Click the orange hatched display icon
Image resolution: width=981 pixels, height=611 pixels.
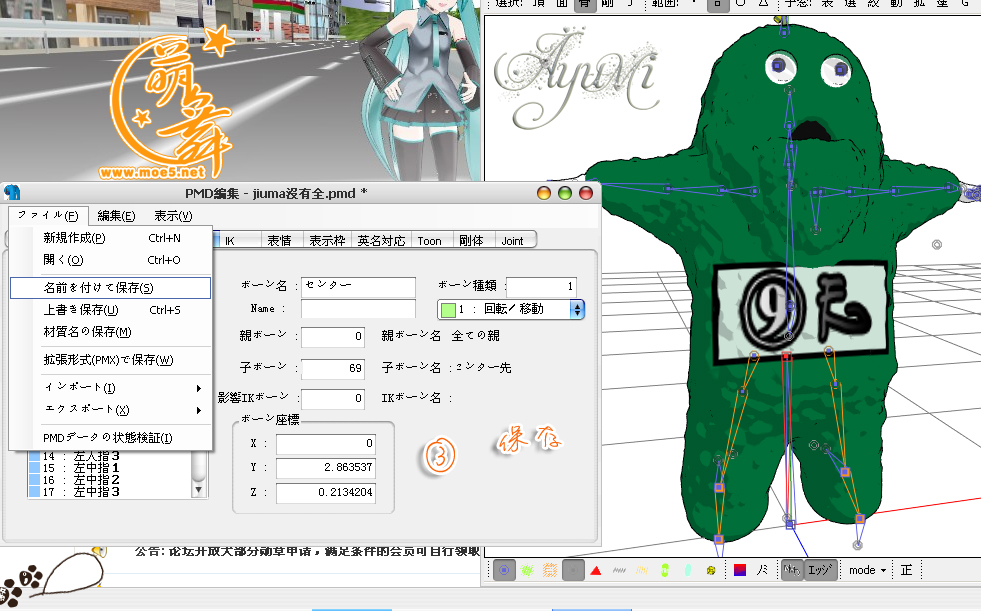549,570
